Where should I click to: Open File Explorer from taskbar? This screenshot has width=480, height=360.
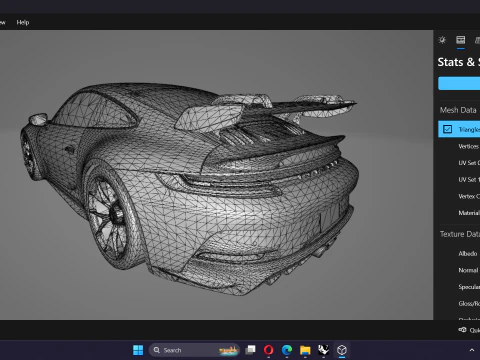pos(305,350)
